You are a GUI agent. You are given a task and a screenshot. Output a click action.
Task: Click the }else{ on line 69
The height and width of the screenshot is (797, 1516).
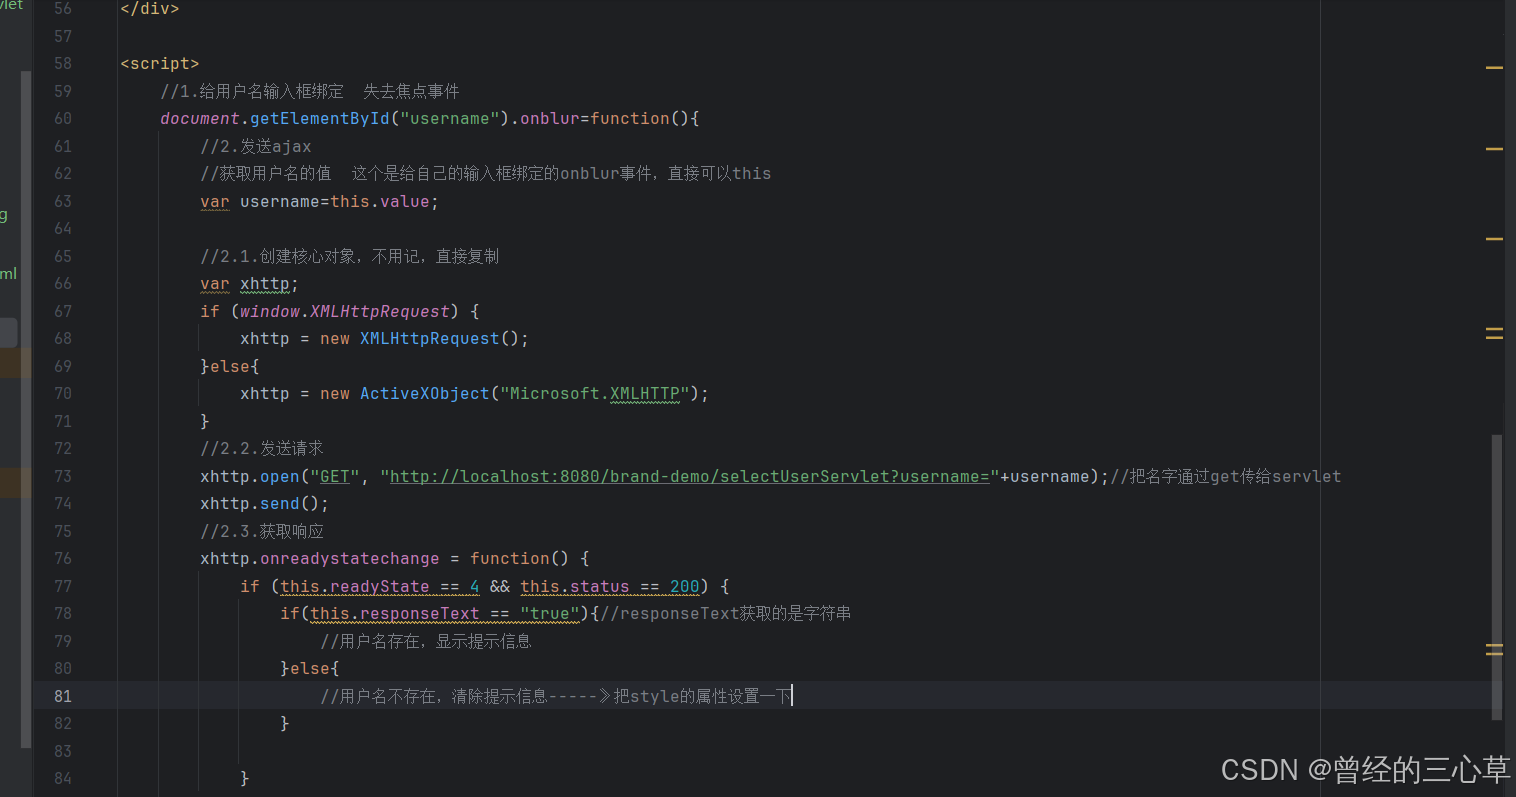coord(230,366)
